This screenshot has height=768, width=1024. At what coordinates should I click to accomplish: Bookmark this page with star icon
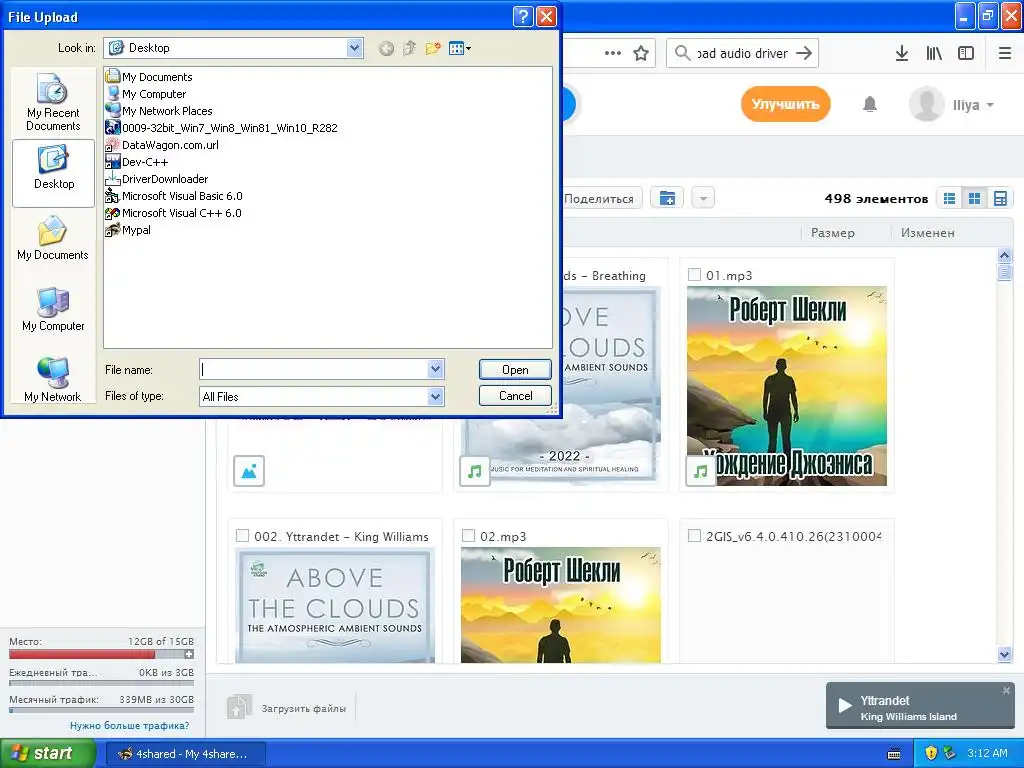coord(641,53)
